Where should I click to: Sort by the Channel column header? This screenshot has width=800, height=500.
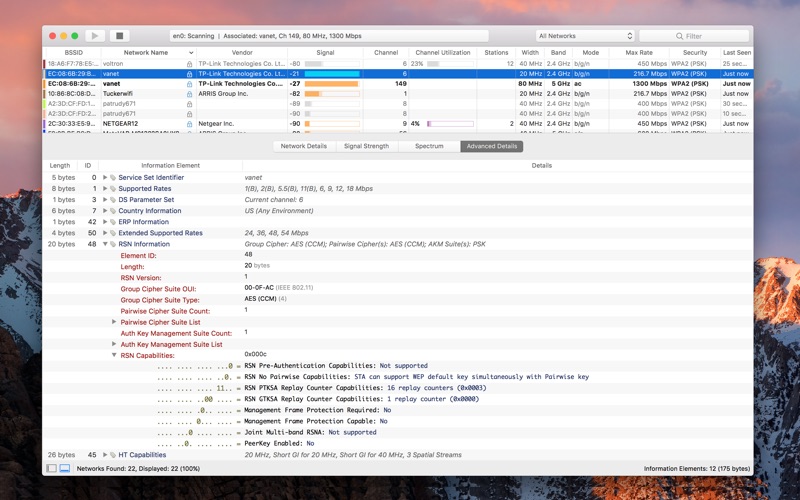386,53
